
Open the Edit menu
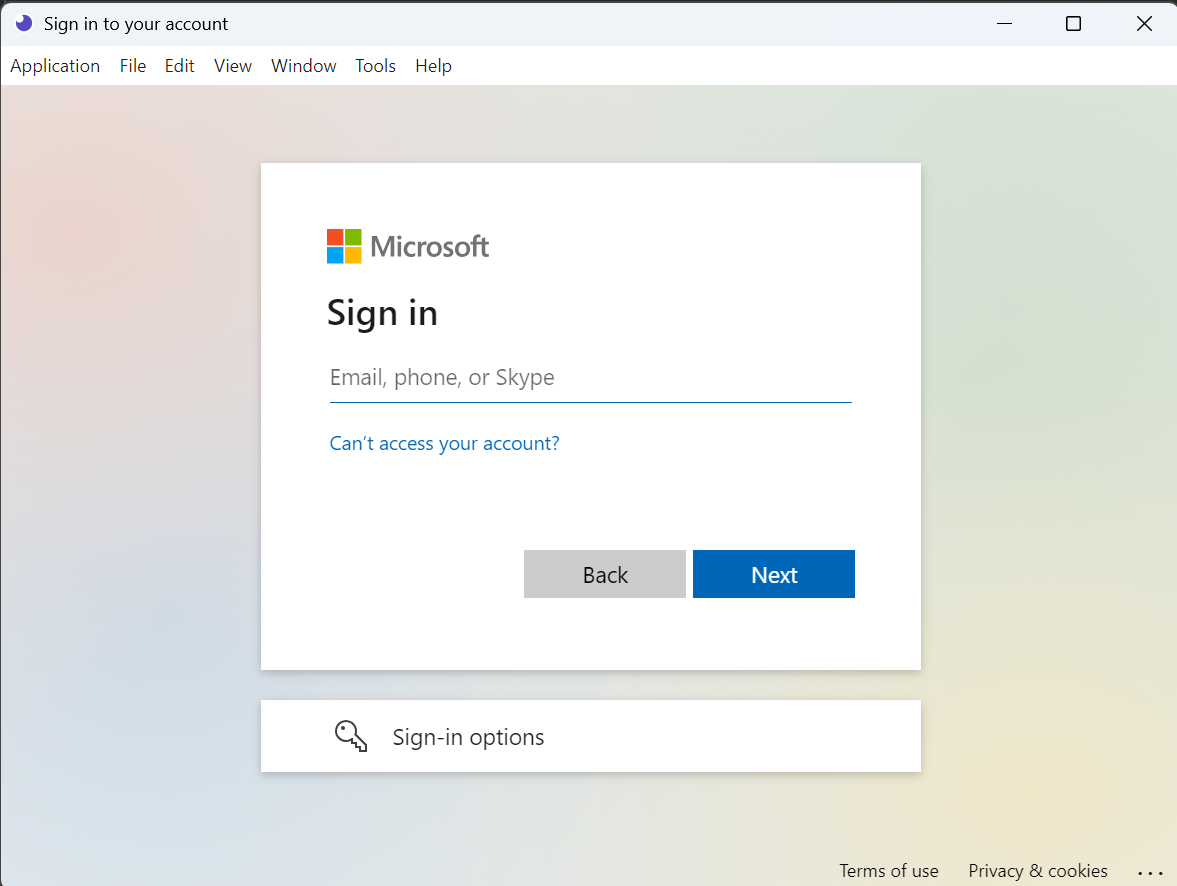179,66
